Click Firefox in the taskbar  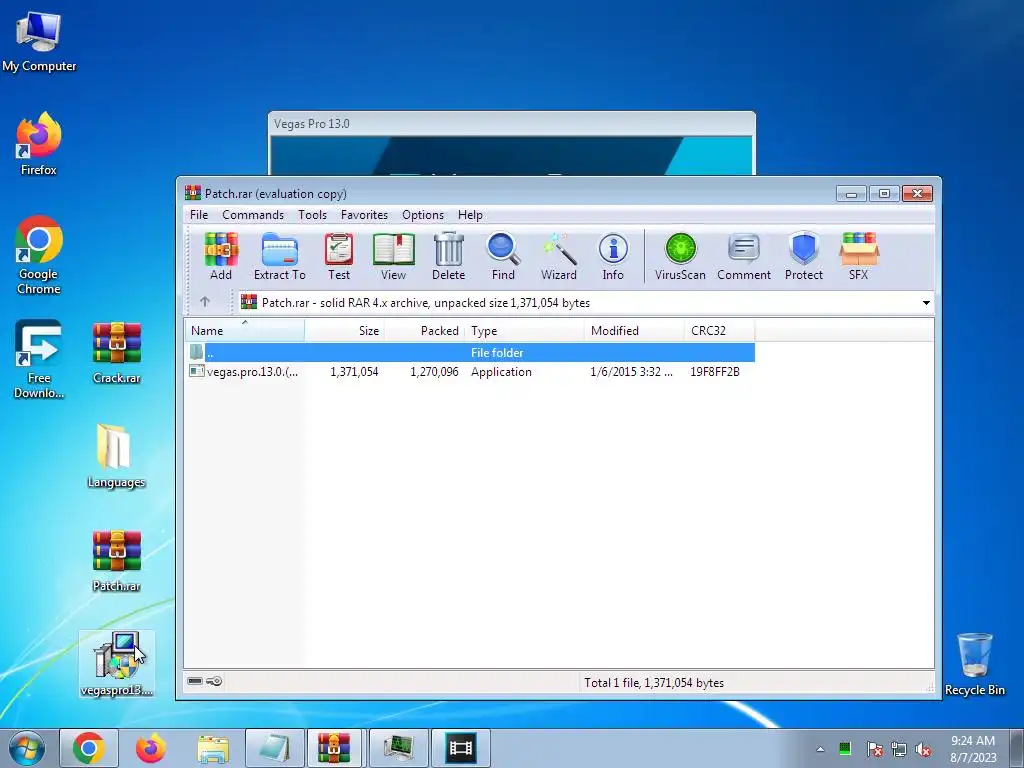pos(151,748)
